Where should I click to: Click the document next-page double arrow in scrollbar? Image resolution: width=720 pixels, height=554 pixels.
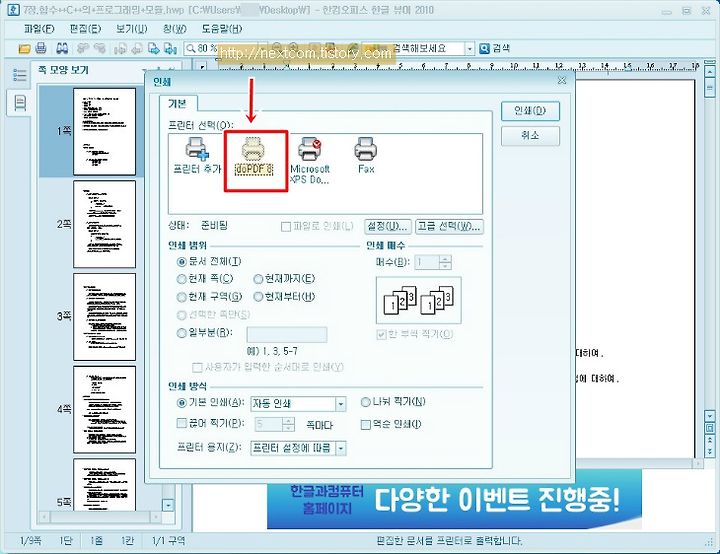click(709, 451)
